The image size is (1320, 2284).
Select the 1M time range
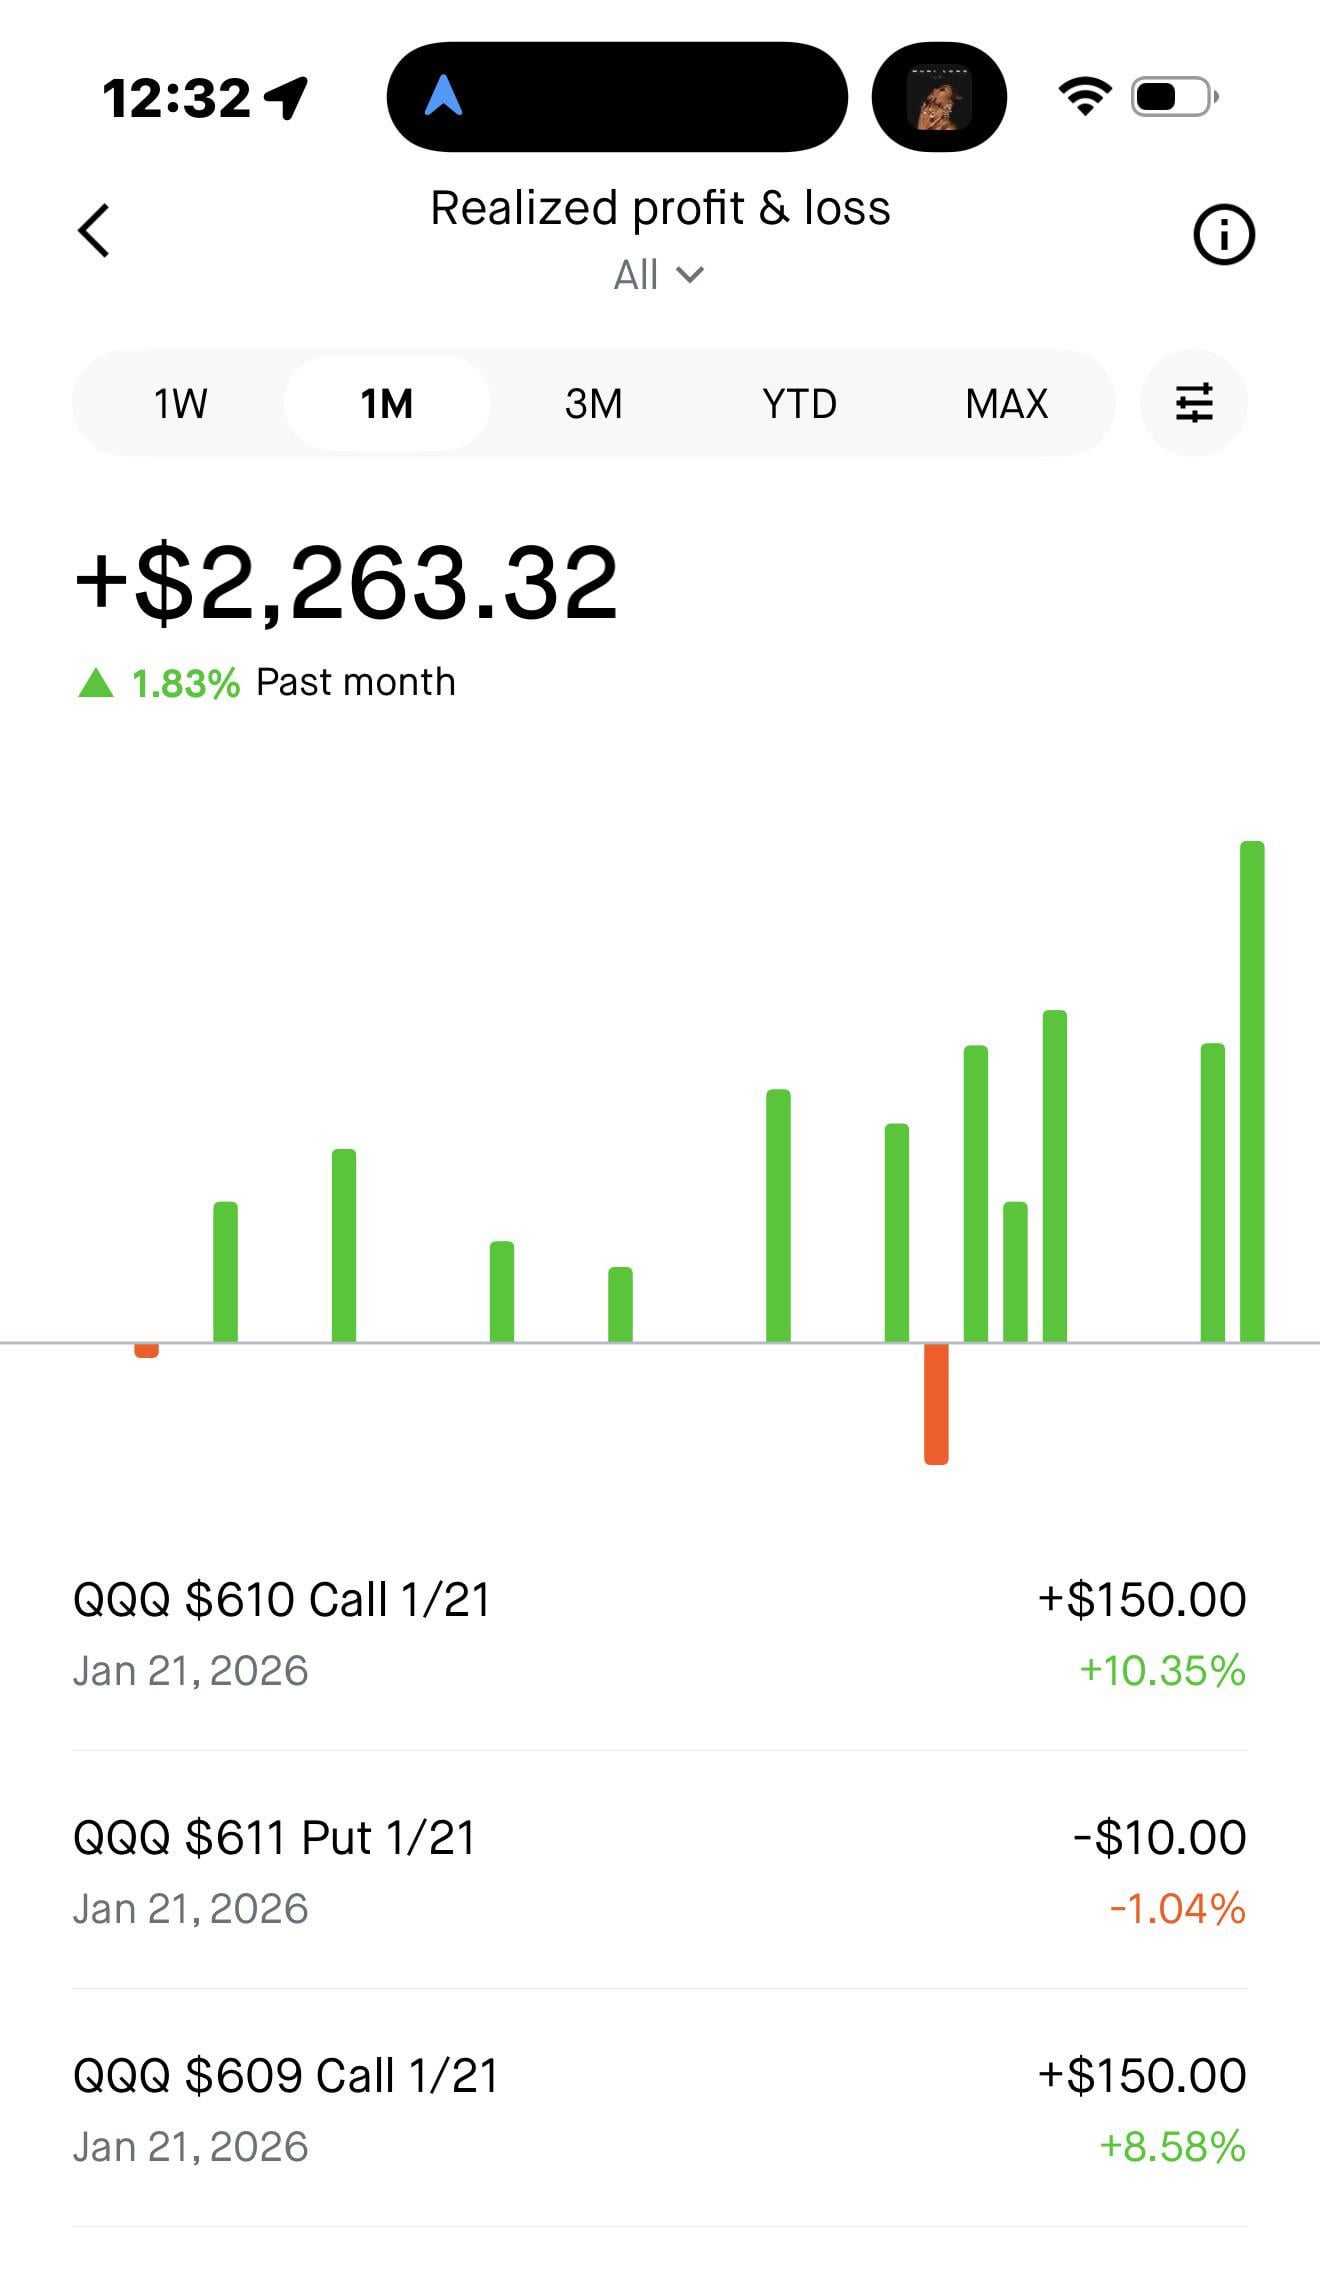point(387,404)
